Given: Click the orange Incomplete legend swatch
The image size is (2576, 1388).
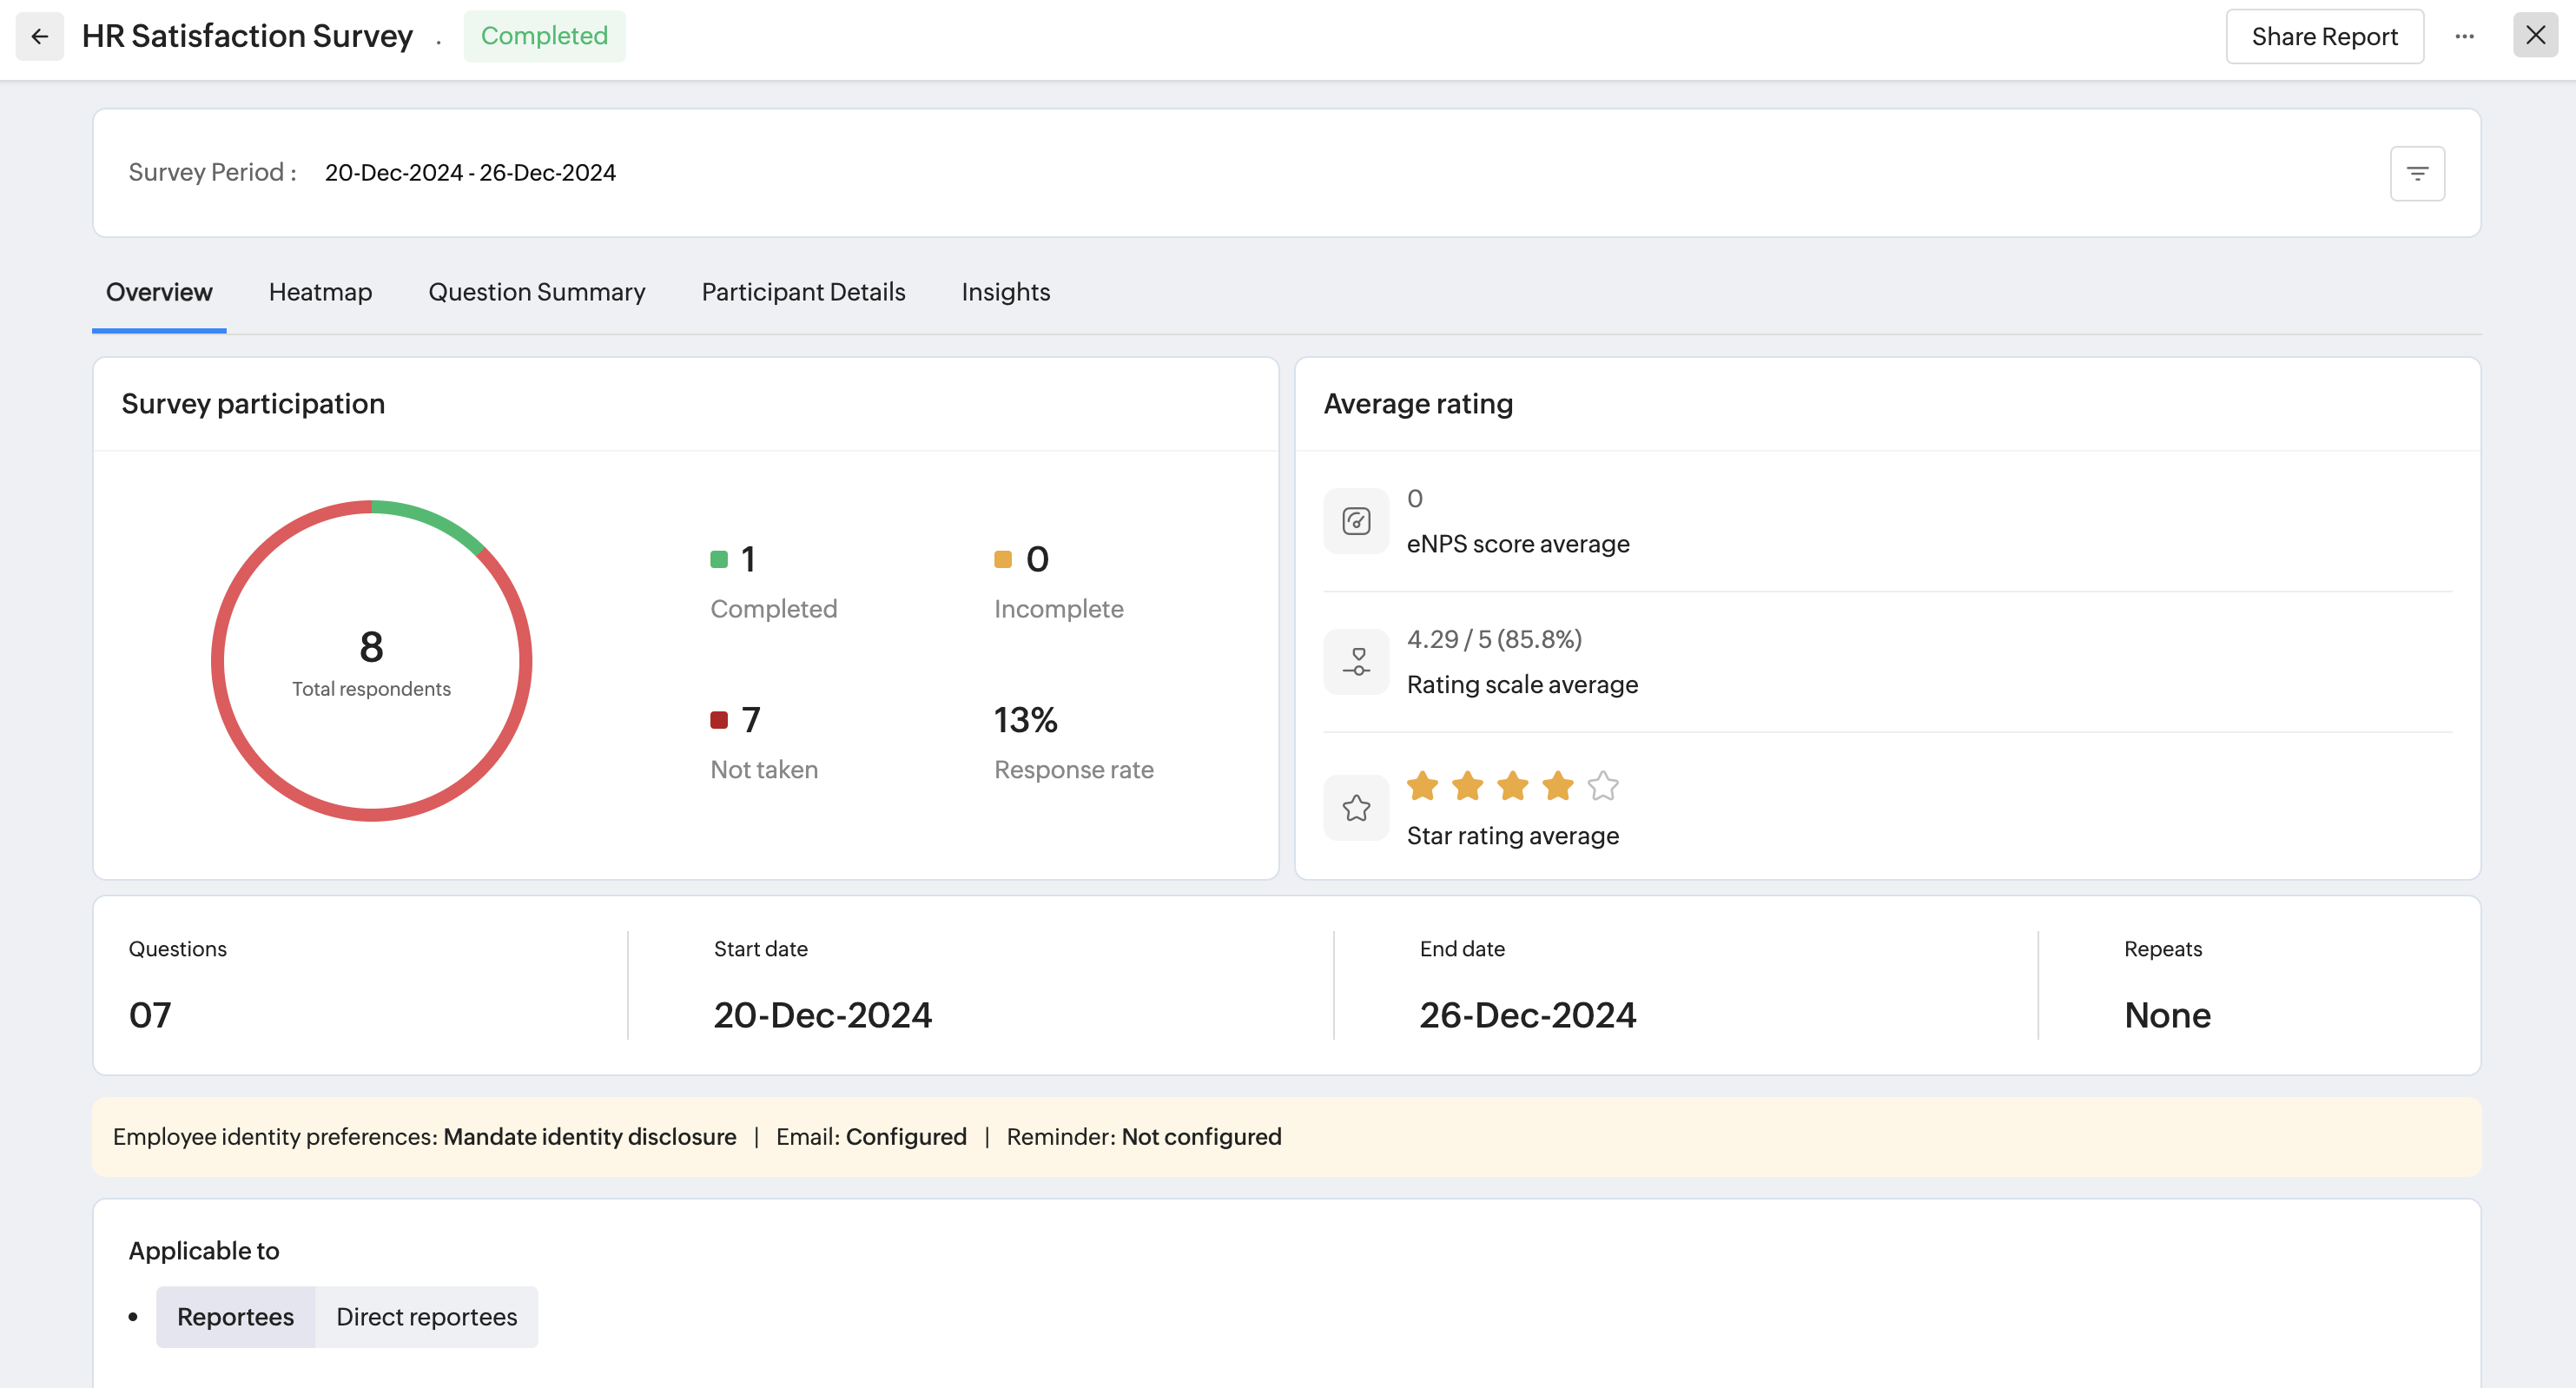Looking at the screenshot, I should (x=1002, y=559).
